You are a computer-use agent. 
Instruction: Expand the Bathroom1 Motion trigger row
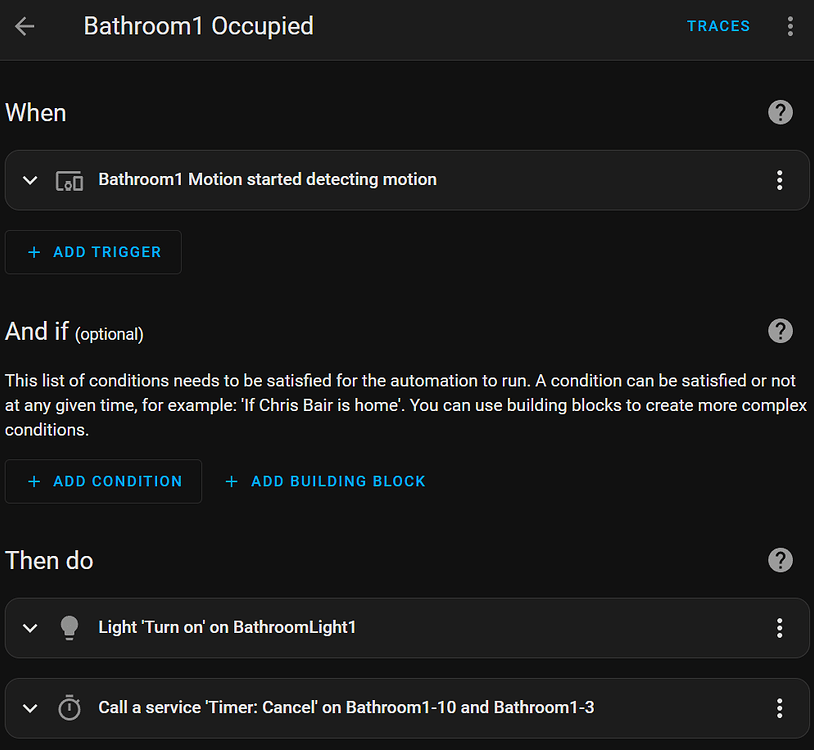30,181
